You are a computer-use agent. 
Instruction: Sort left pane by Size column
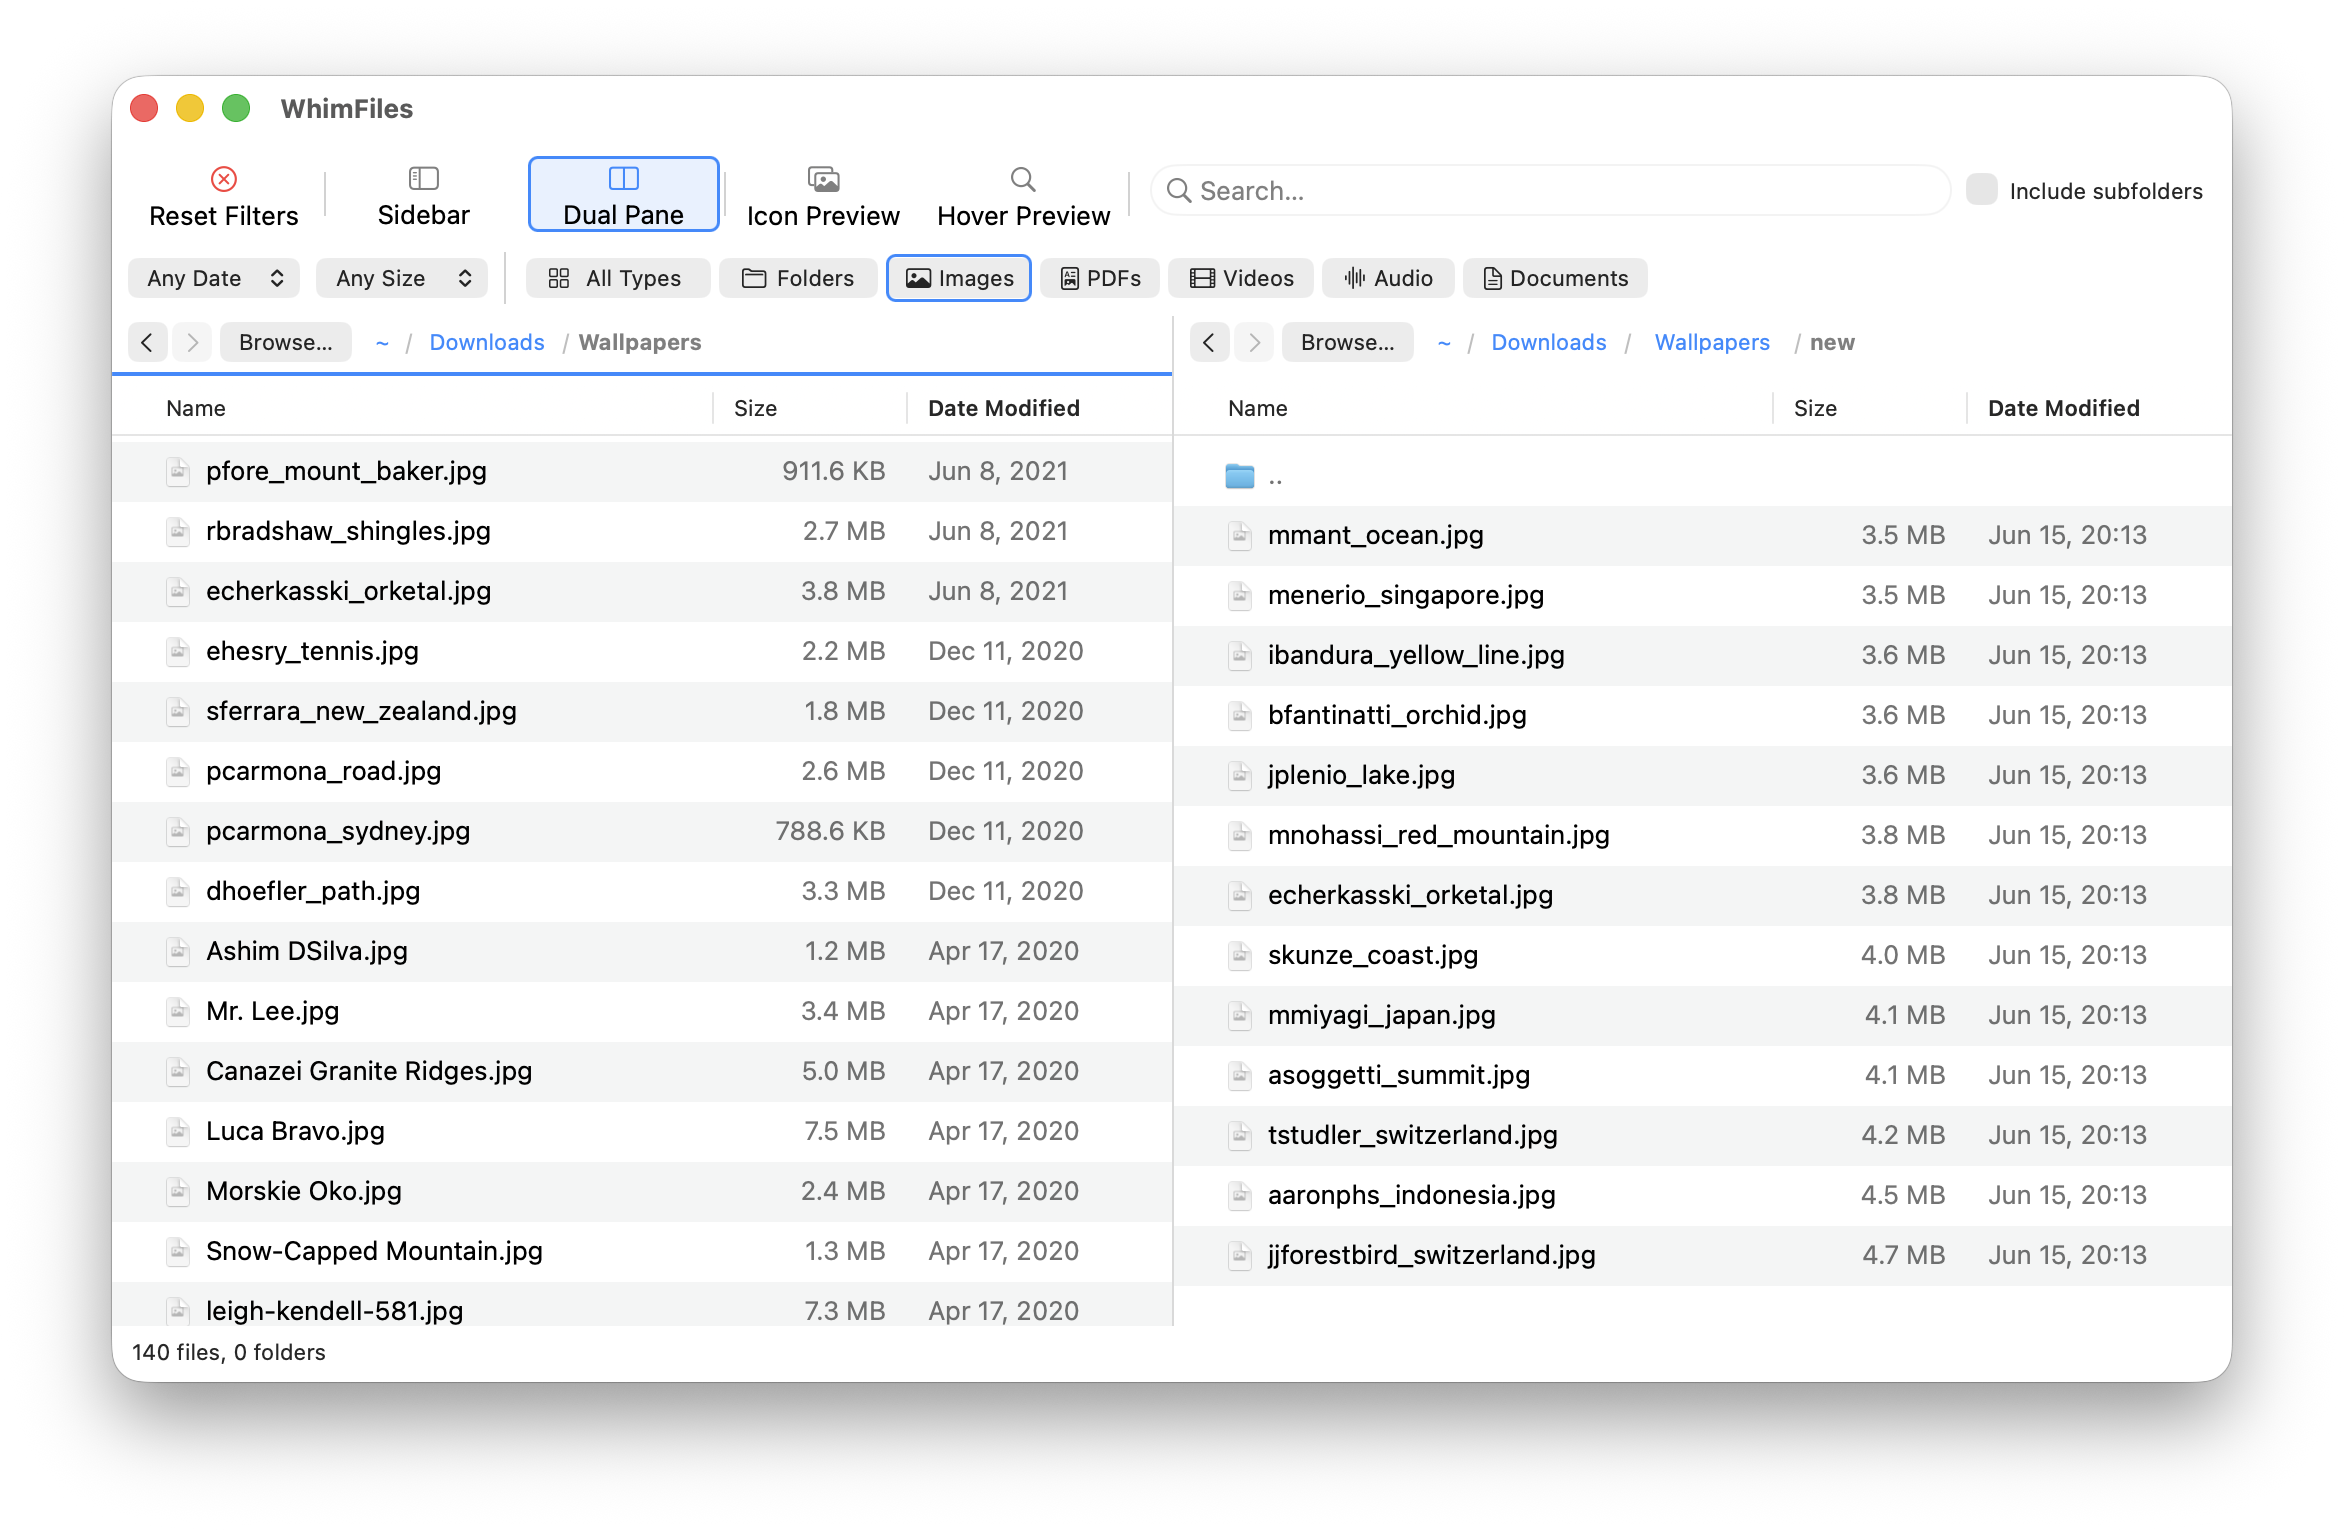click(x=755, y=408)
